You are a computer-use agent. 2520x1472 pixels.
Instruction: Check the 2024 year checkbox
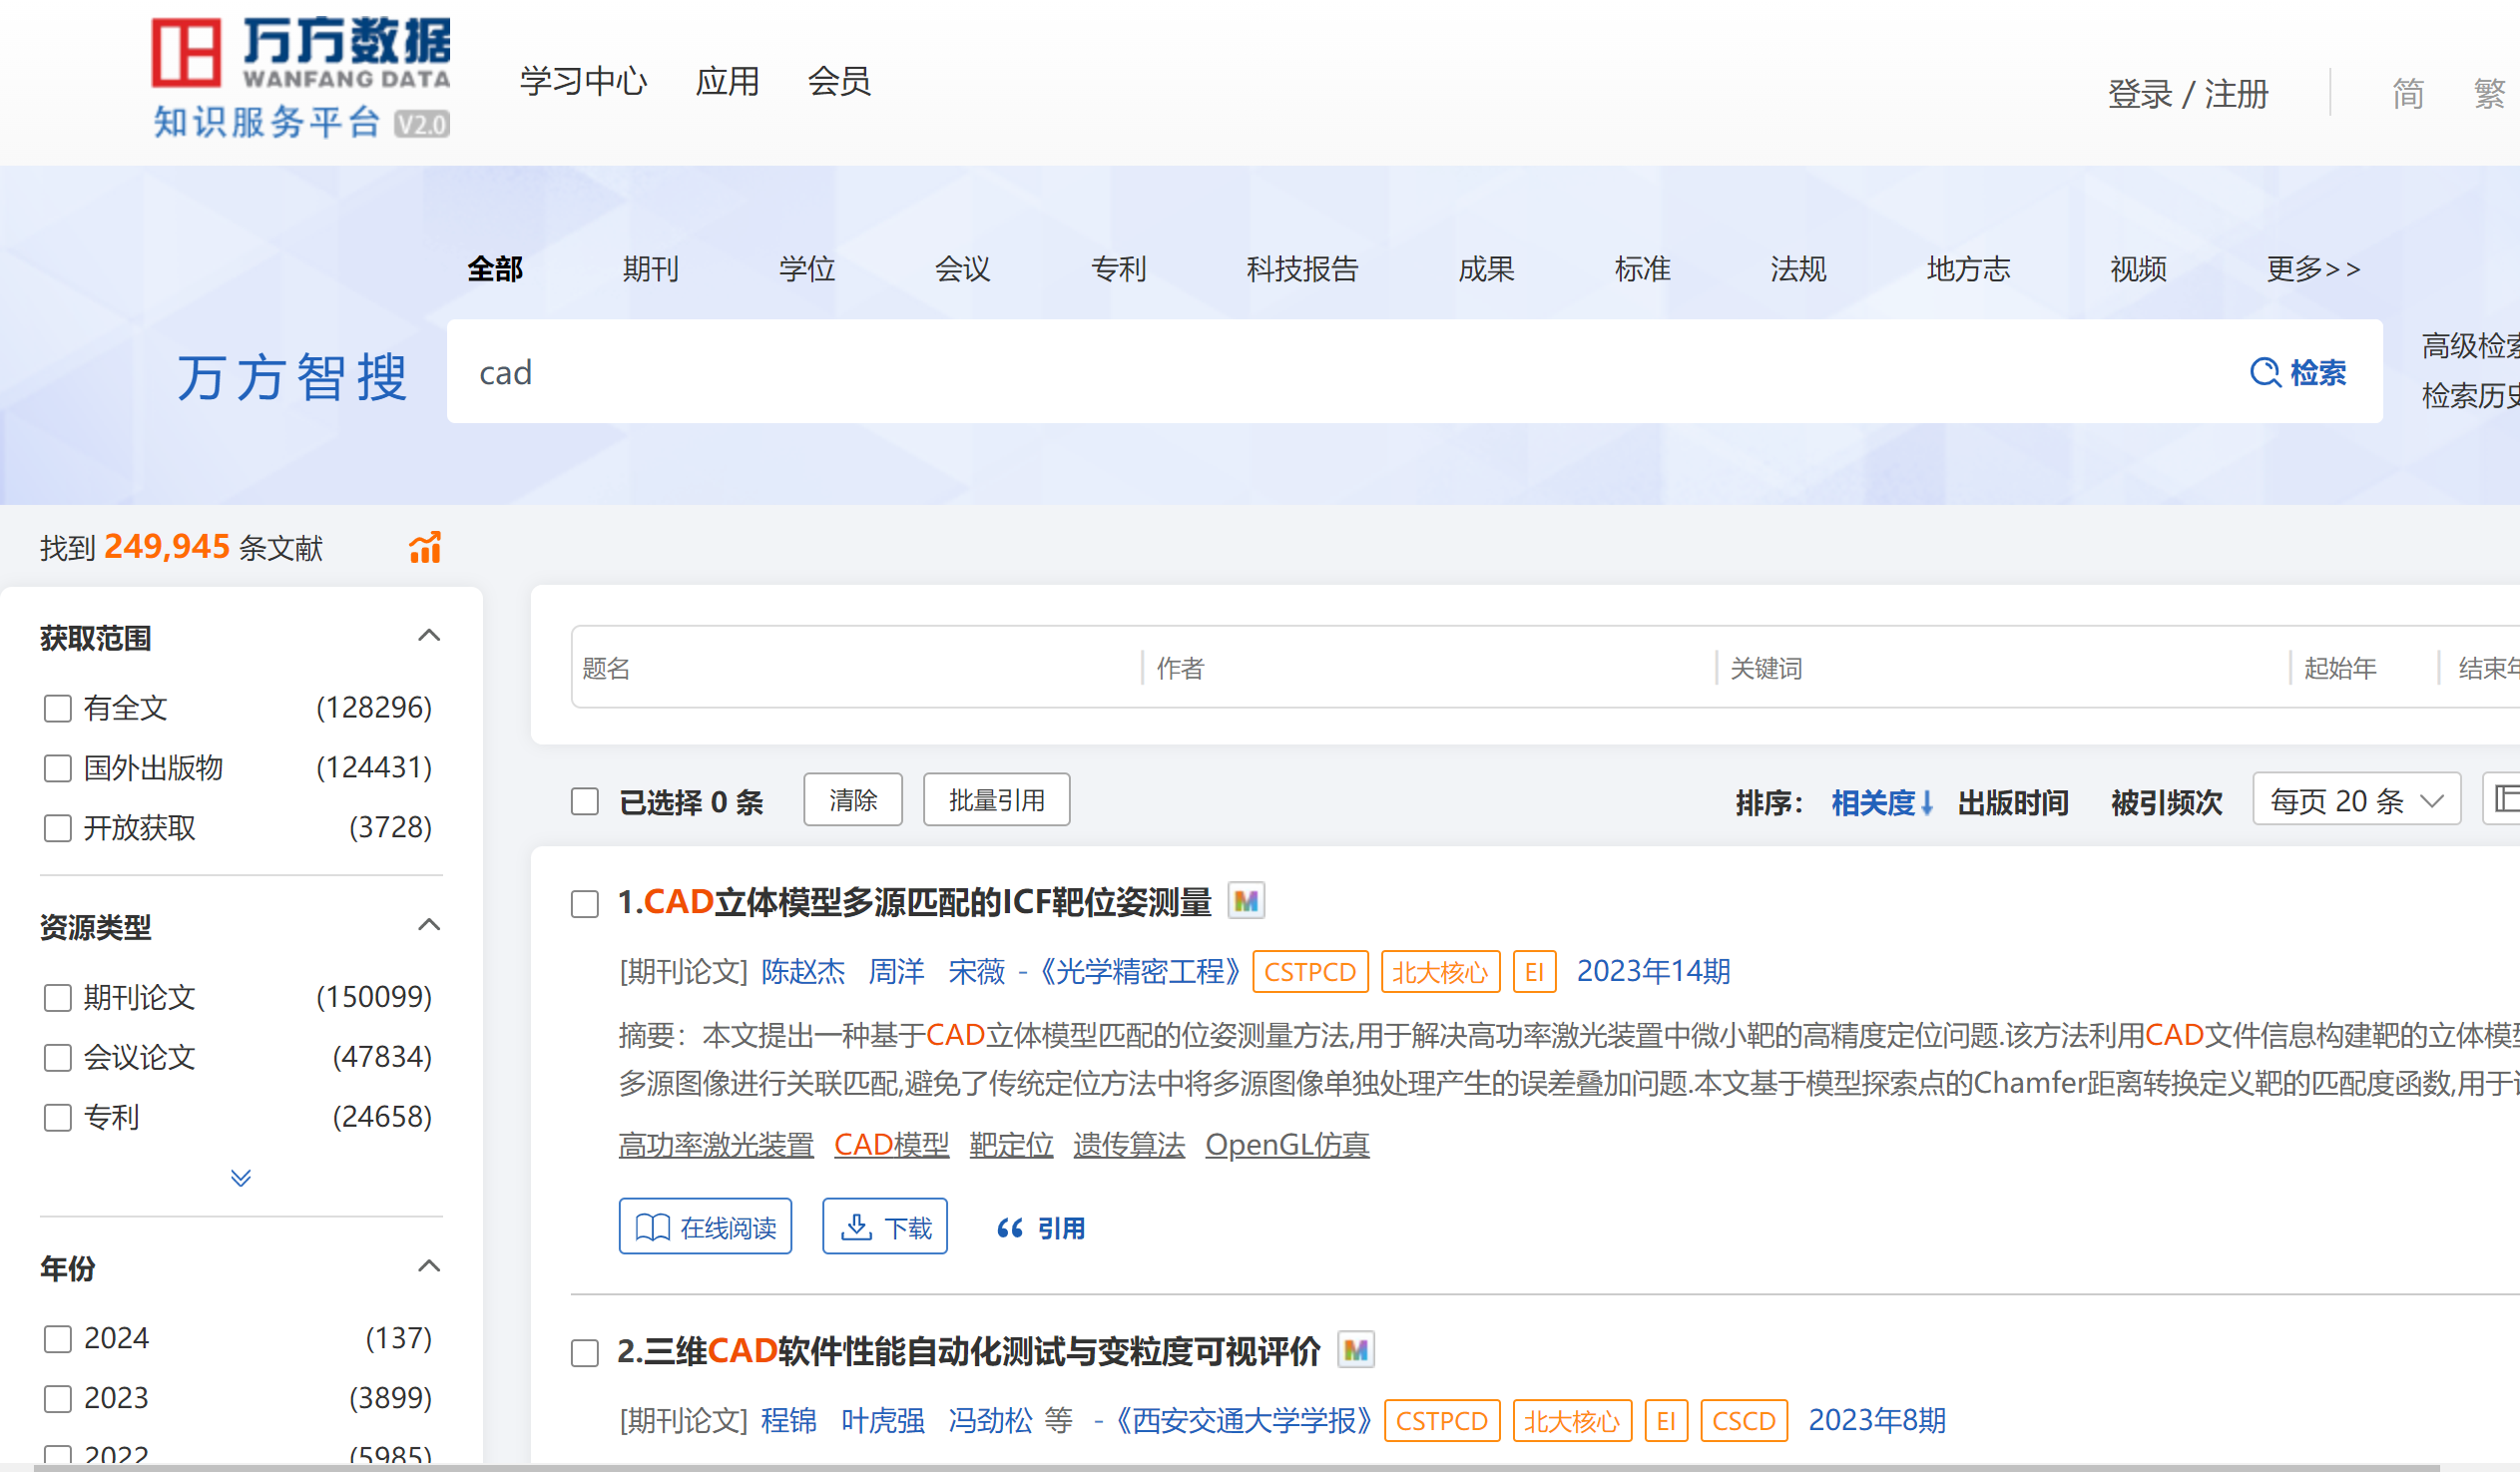(58, 1338)
